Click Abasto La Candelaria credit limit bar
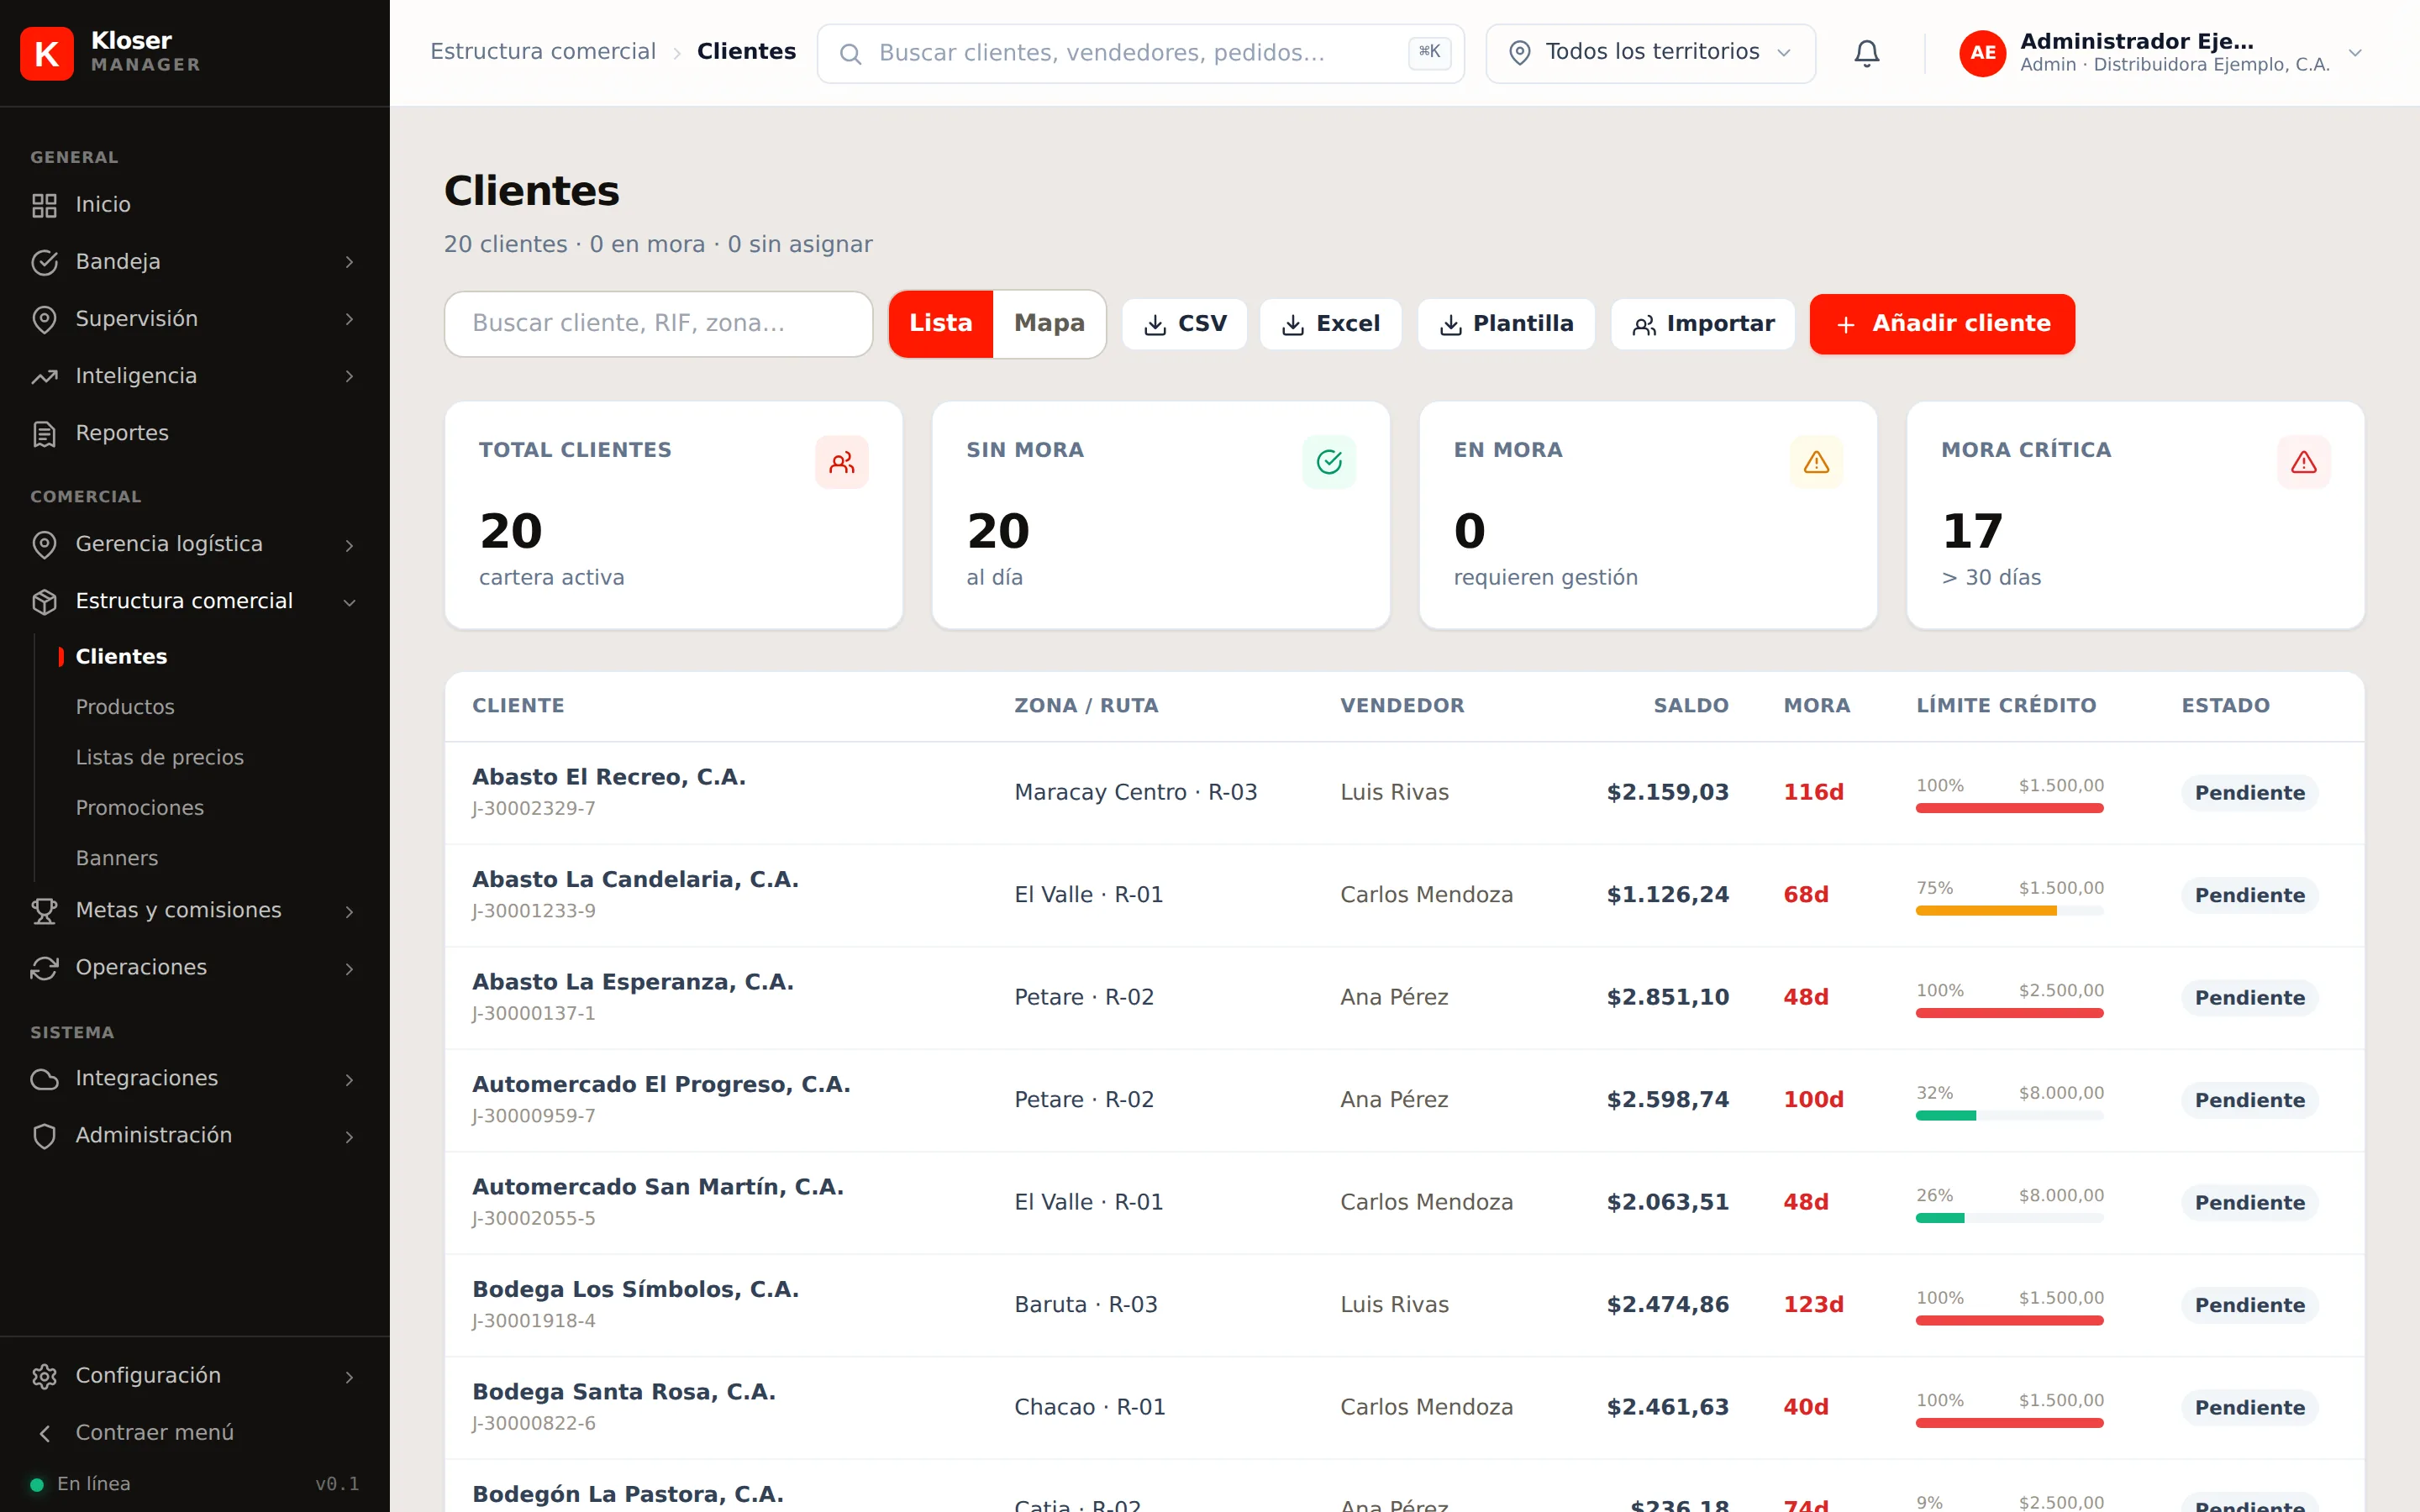 pos(2010,911)
